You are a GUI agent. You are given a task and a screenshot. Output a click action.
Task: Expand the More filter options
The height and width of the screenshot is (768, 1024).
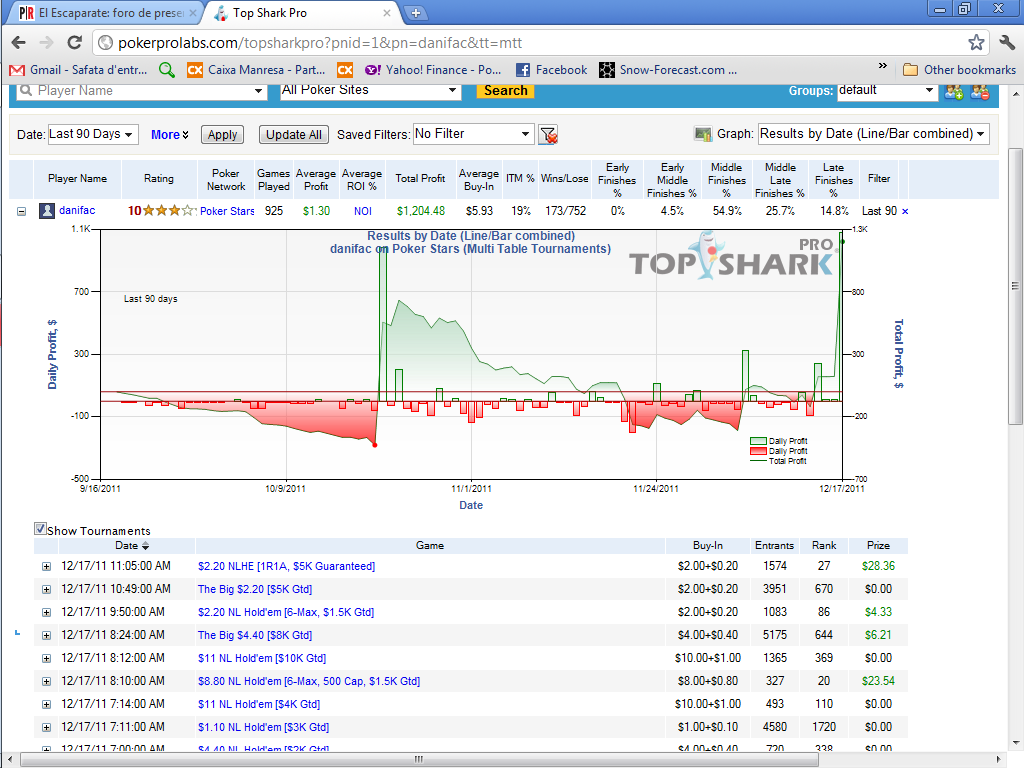[x=169, y=135]
